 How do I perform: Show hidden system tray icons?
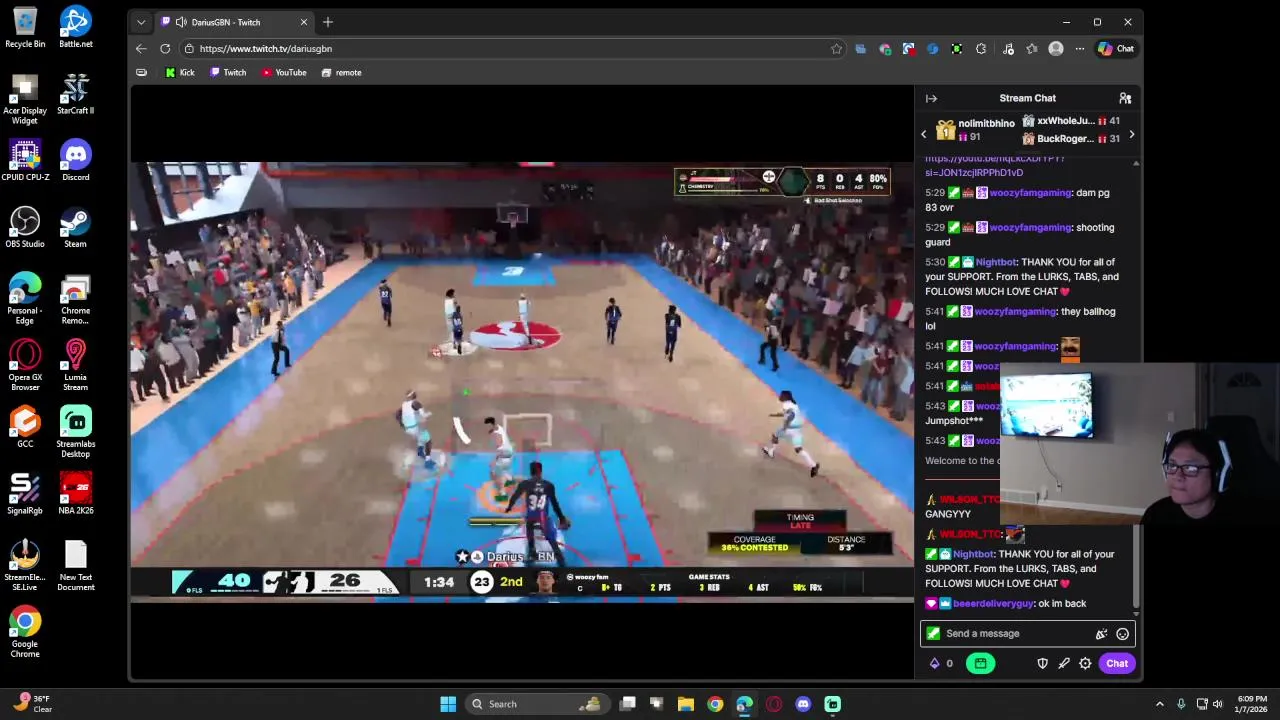(x=1160, y=704)
